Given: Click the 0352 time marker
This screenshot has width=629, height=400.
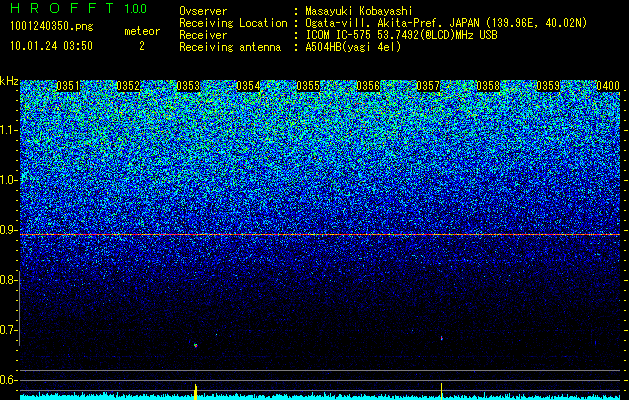Looking at the screenshot, I should pos(128,86).
